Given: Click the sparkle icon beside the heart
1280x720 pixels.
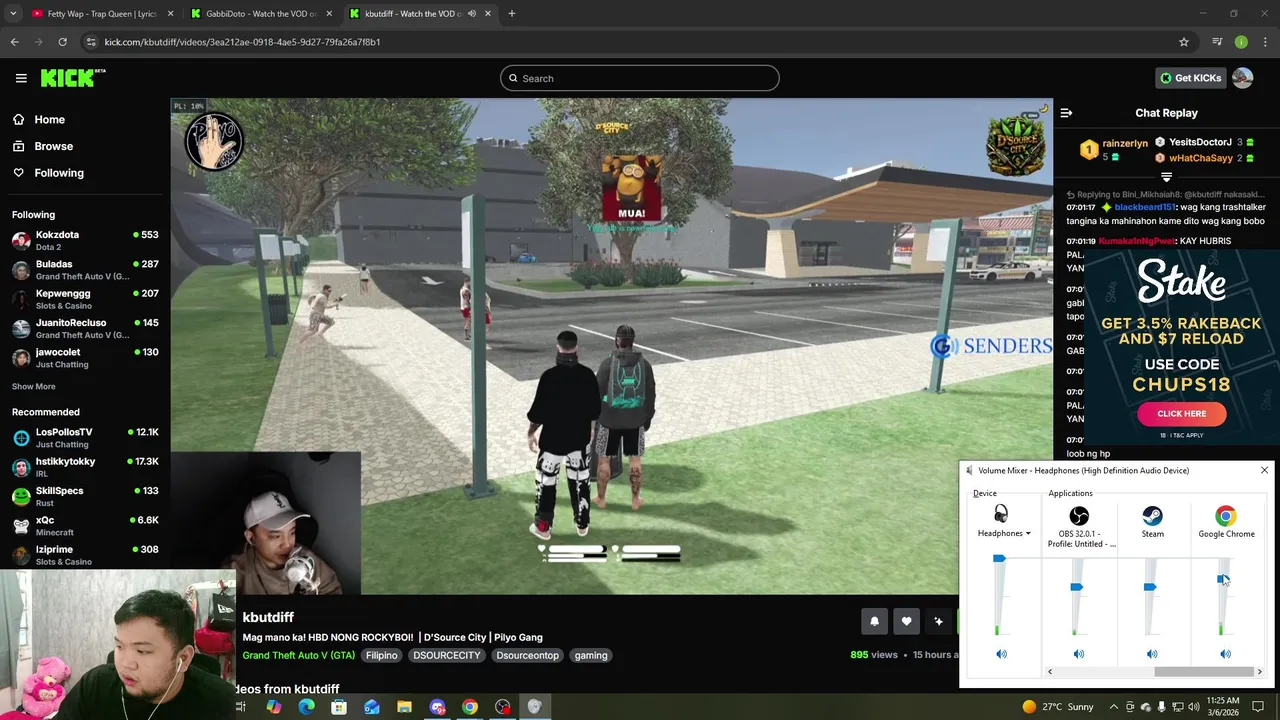Looking at the screenshot, I should click(938, 621).
